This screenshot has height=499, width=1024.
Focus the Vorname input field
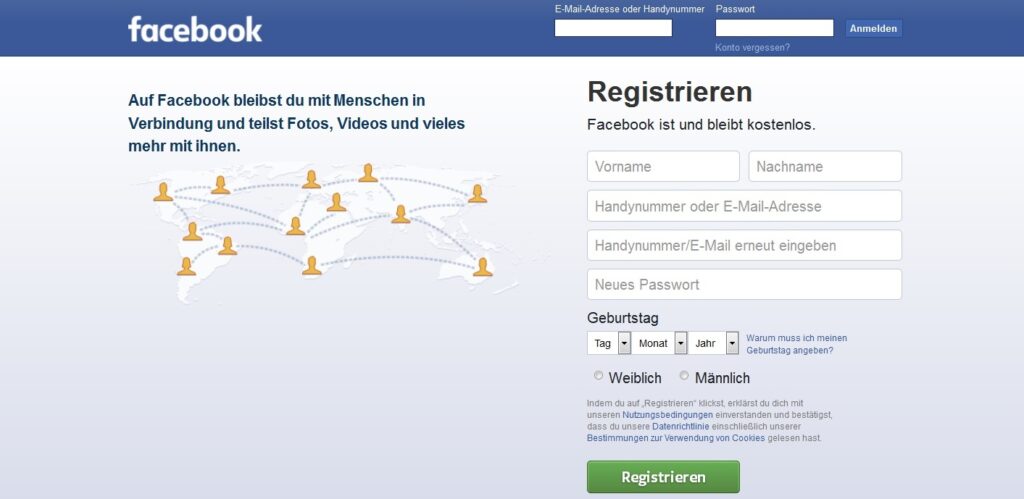pos(663,167)
